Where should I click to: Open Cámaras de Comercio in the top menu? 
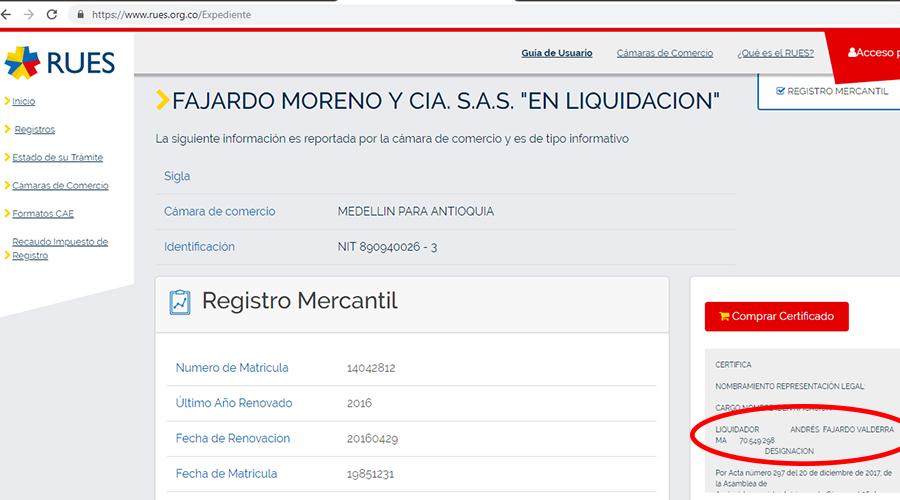665,53
